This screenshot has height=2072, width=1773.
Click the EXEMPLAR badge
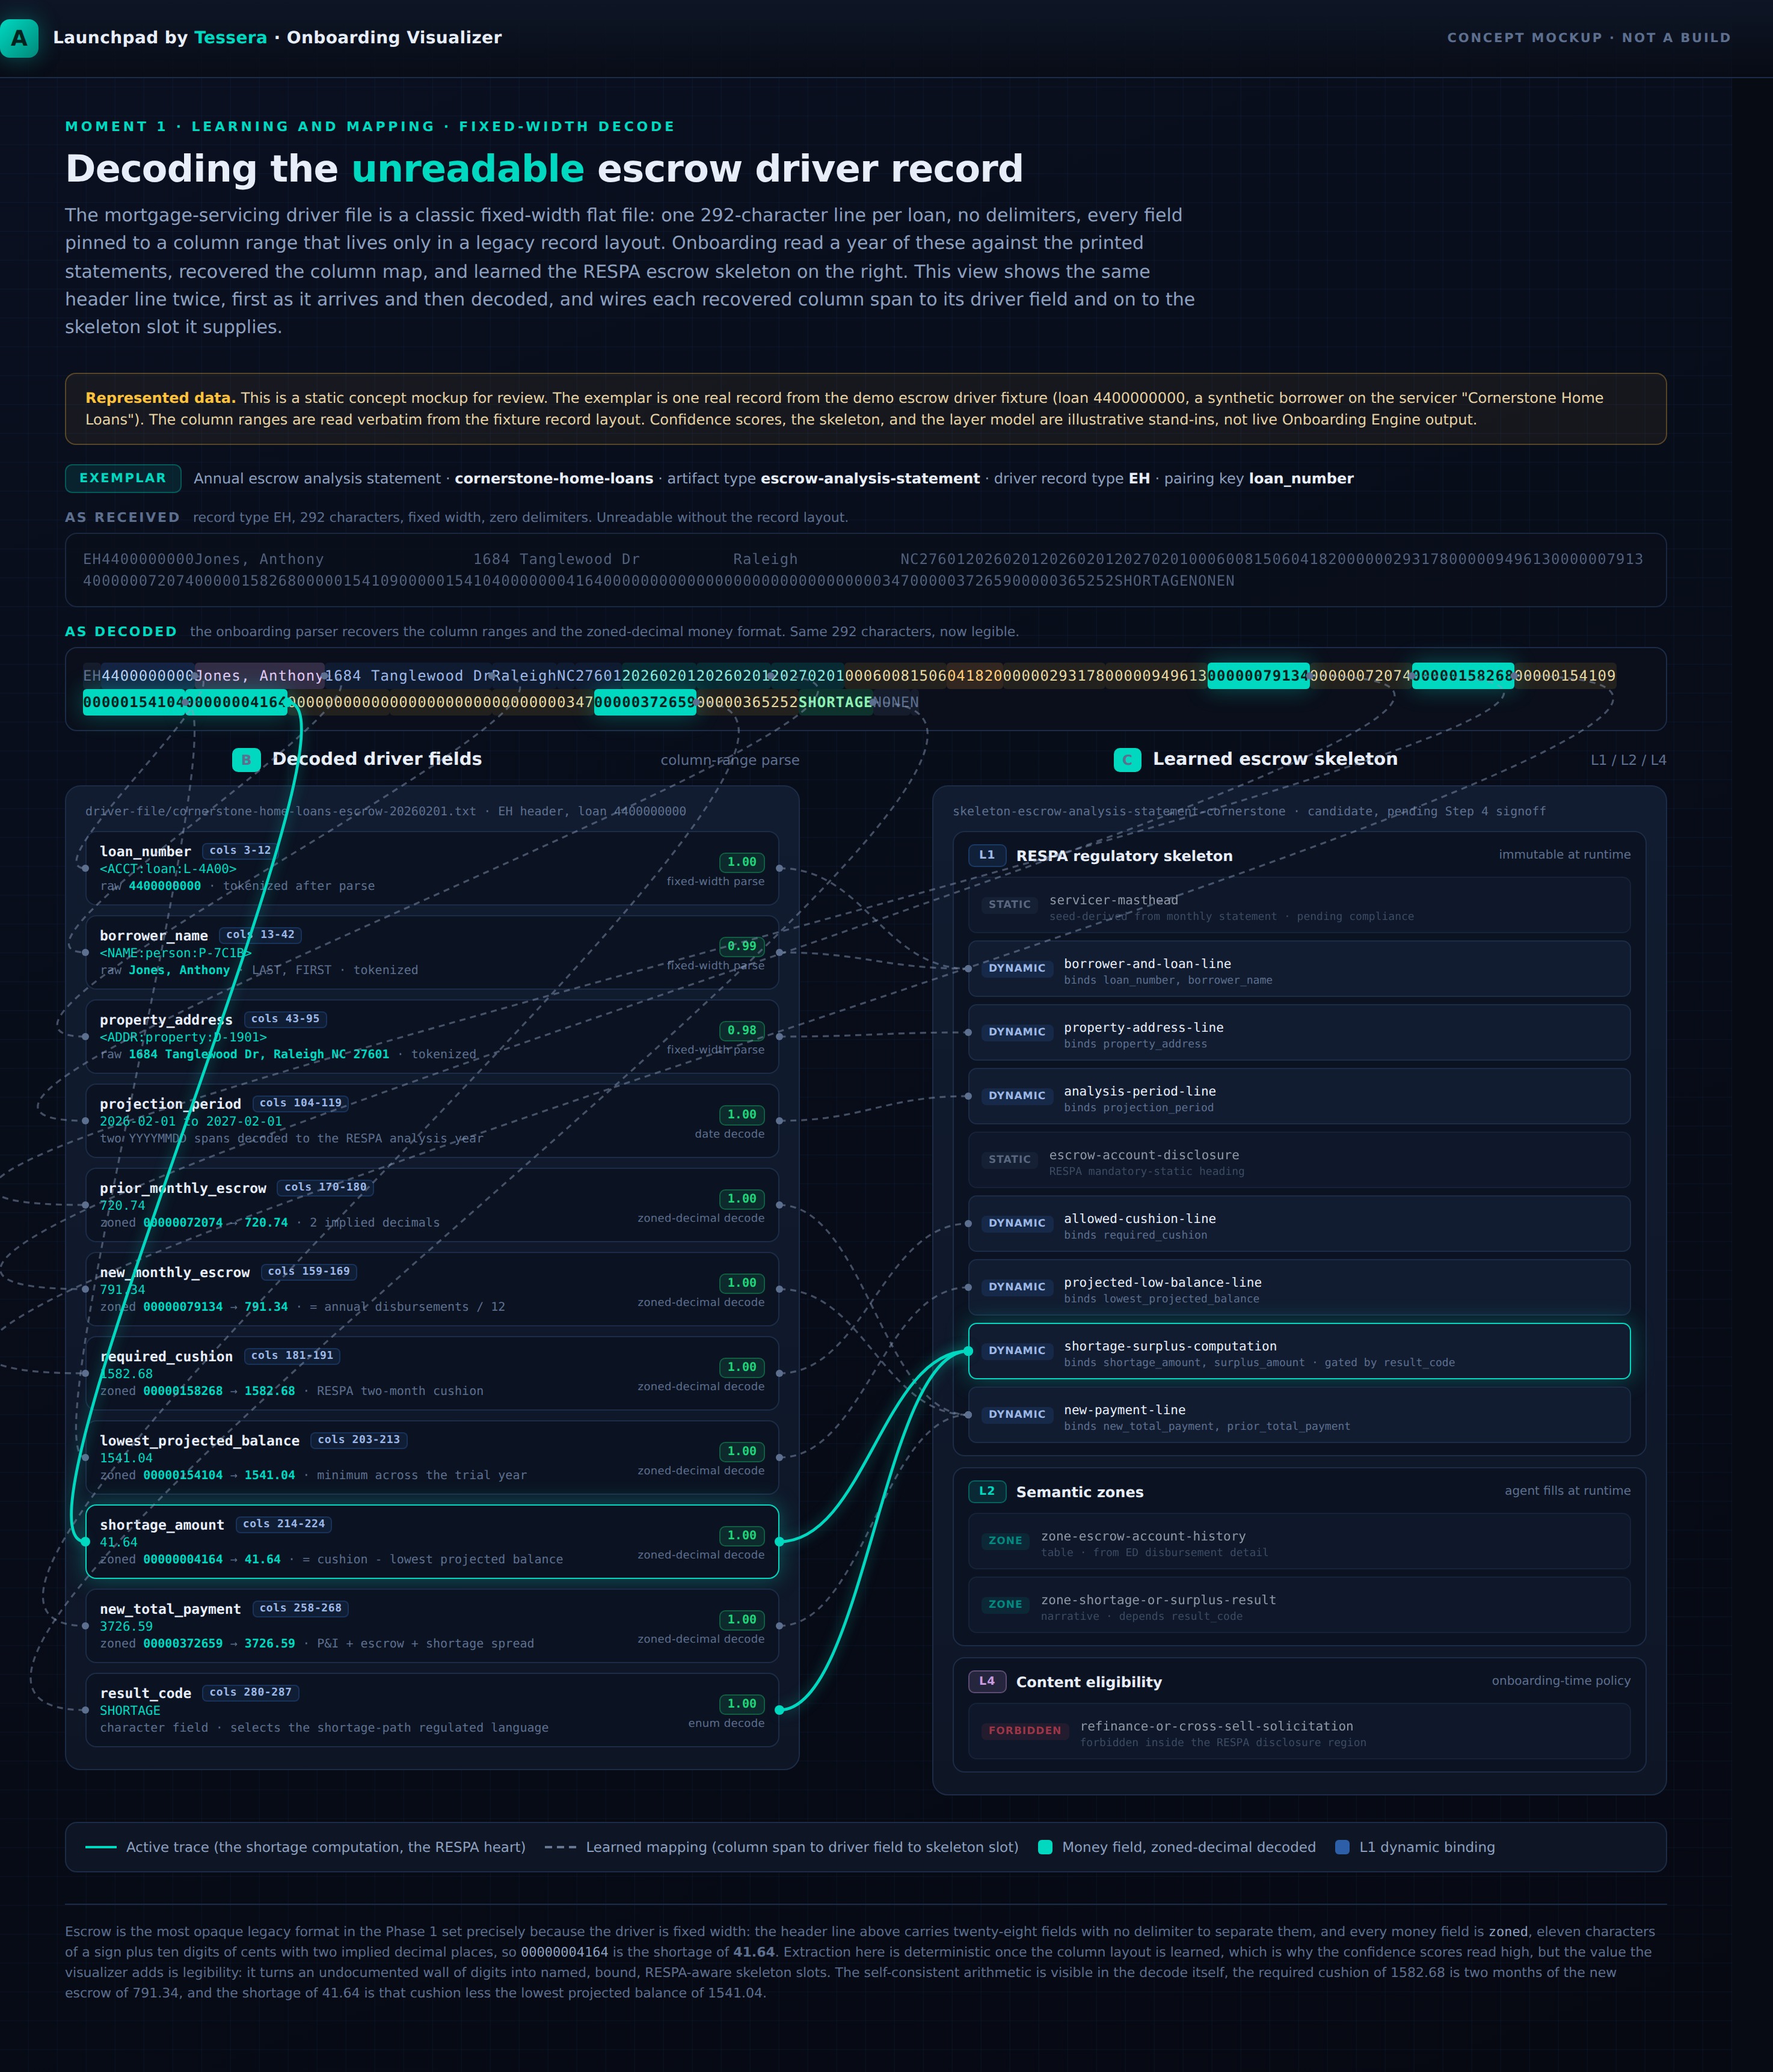123,478
